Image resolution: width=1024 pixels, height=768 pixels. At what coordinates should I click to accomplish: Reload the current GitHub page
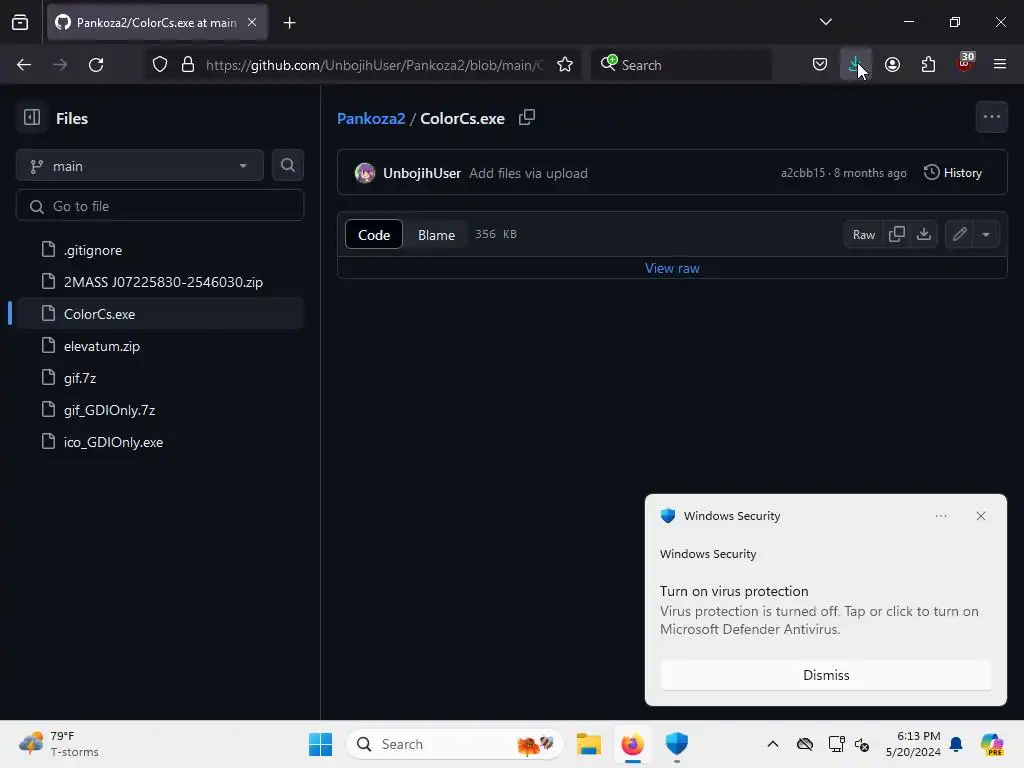pyautogui.click(x=96, y=65)
